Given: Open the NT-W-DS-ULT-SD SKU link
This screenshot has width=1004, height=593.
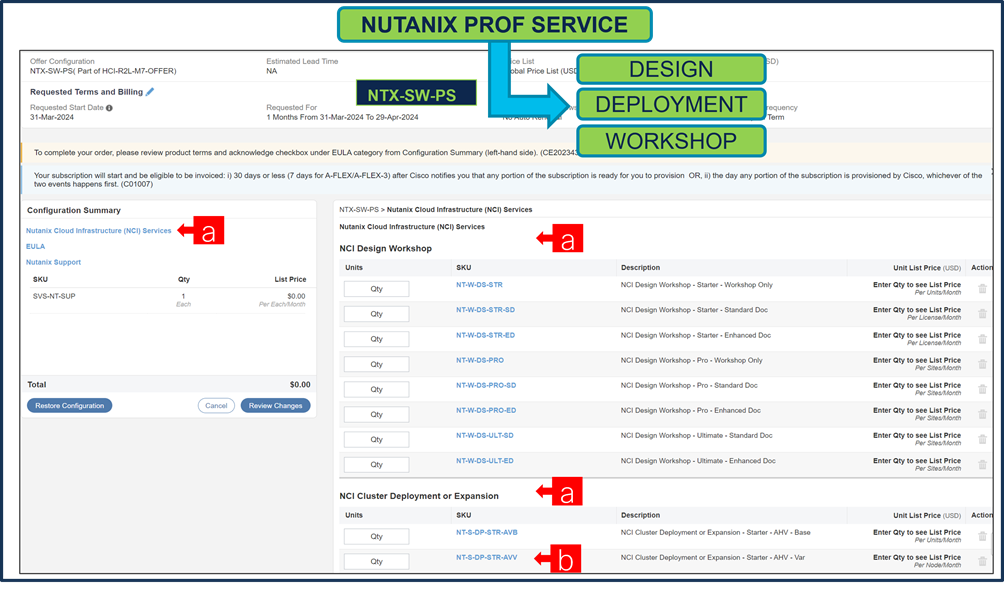Looking at the screenshot, I should pyautogui.click(x=485, y=435).
